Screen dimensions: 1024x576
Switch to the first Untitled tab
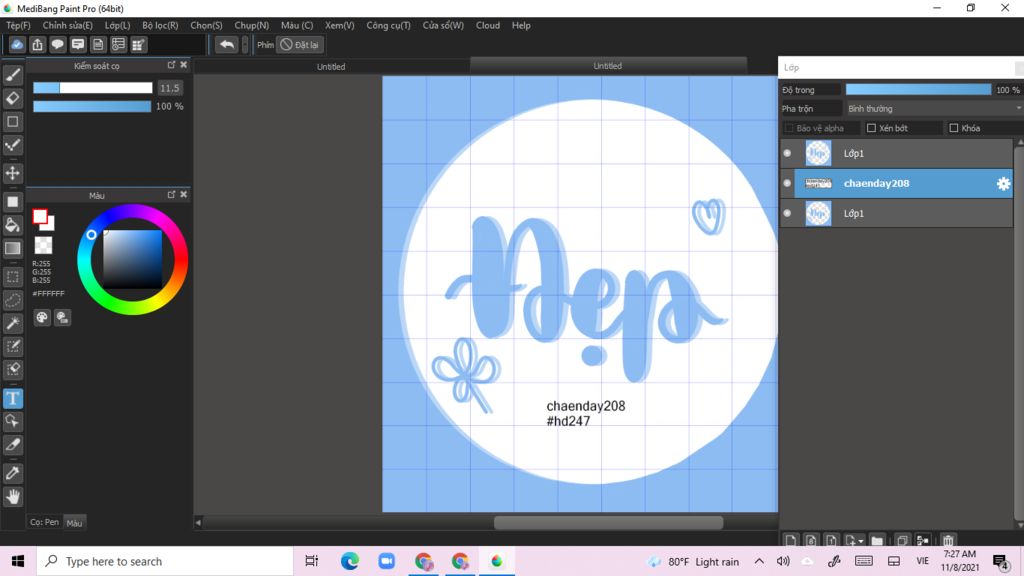point(331,66)
